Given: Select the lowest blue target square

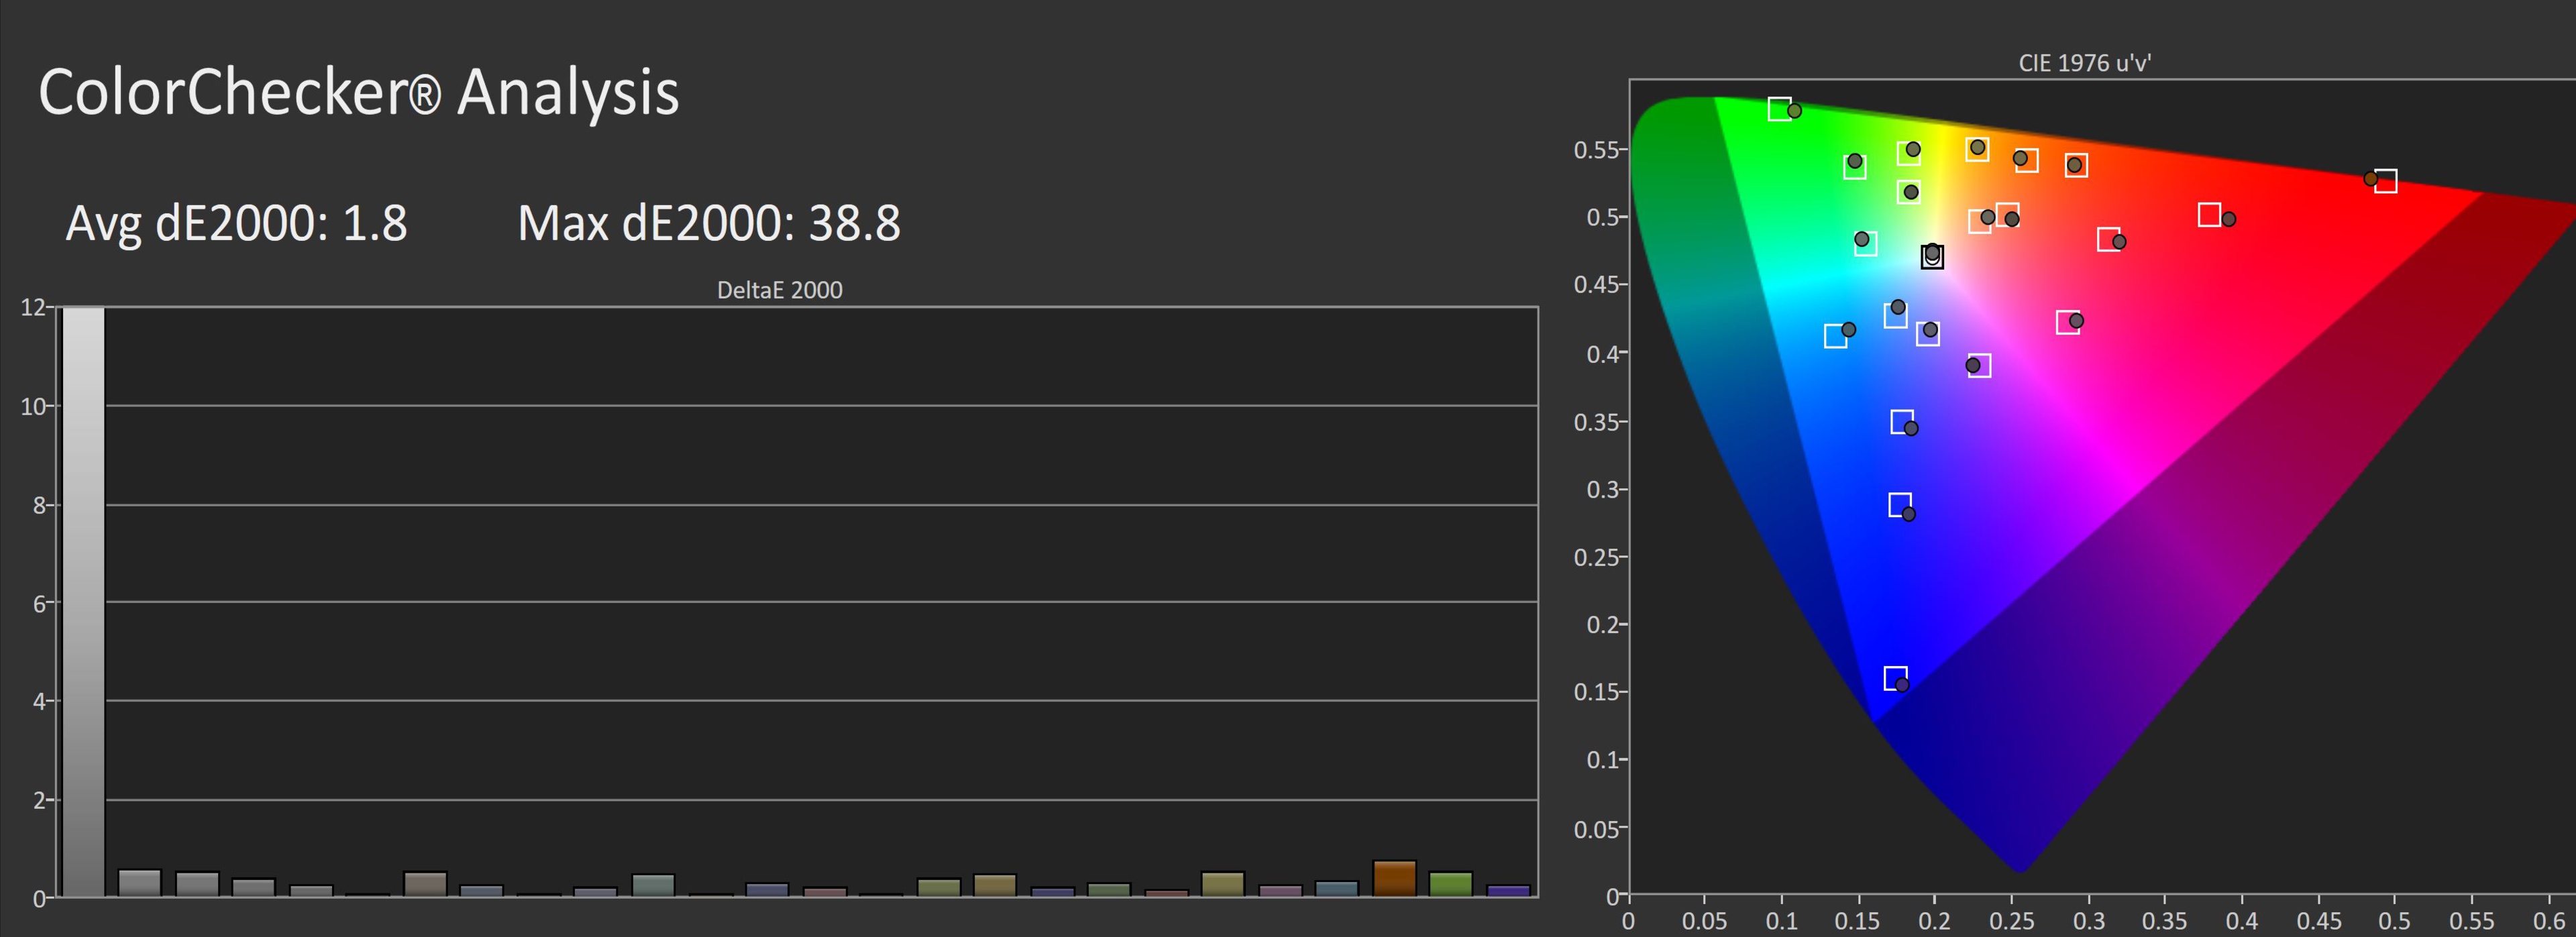Looking at the screenshot, I should pyautogui.click(x=1895, y=678).
